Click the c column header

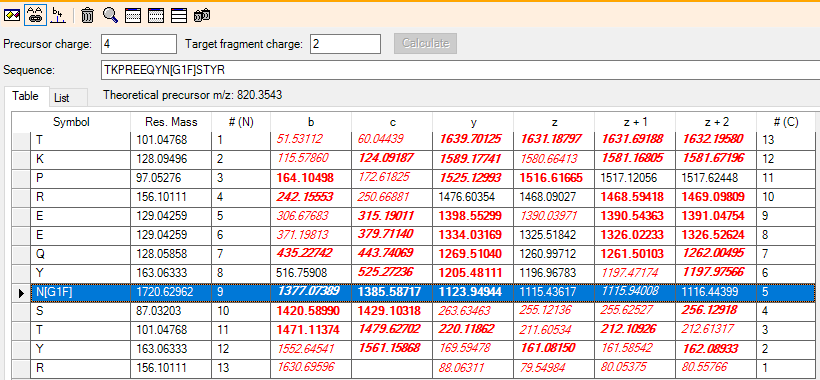click(392, 122)
